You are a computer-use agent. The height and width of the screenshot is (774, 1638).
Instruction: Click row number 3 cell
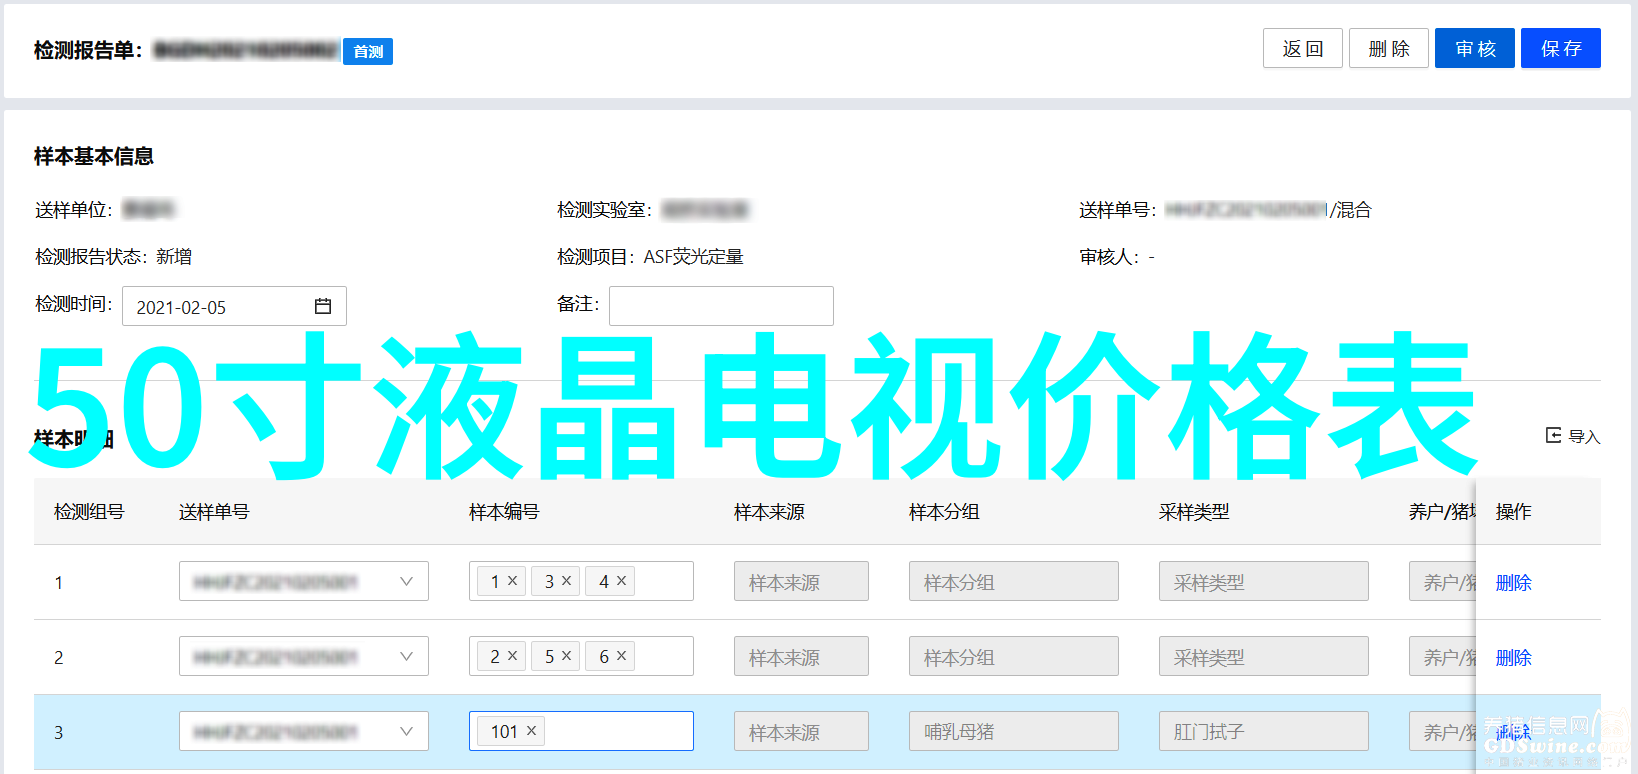tap(58, 732)
